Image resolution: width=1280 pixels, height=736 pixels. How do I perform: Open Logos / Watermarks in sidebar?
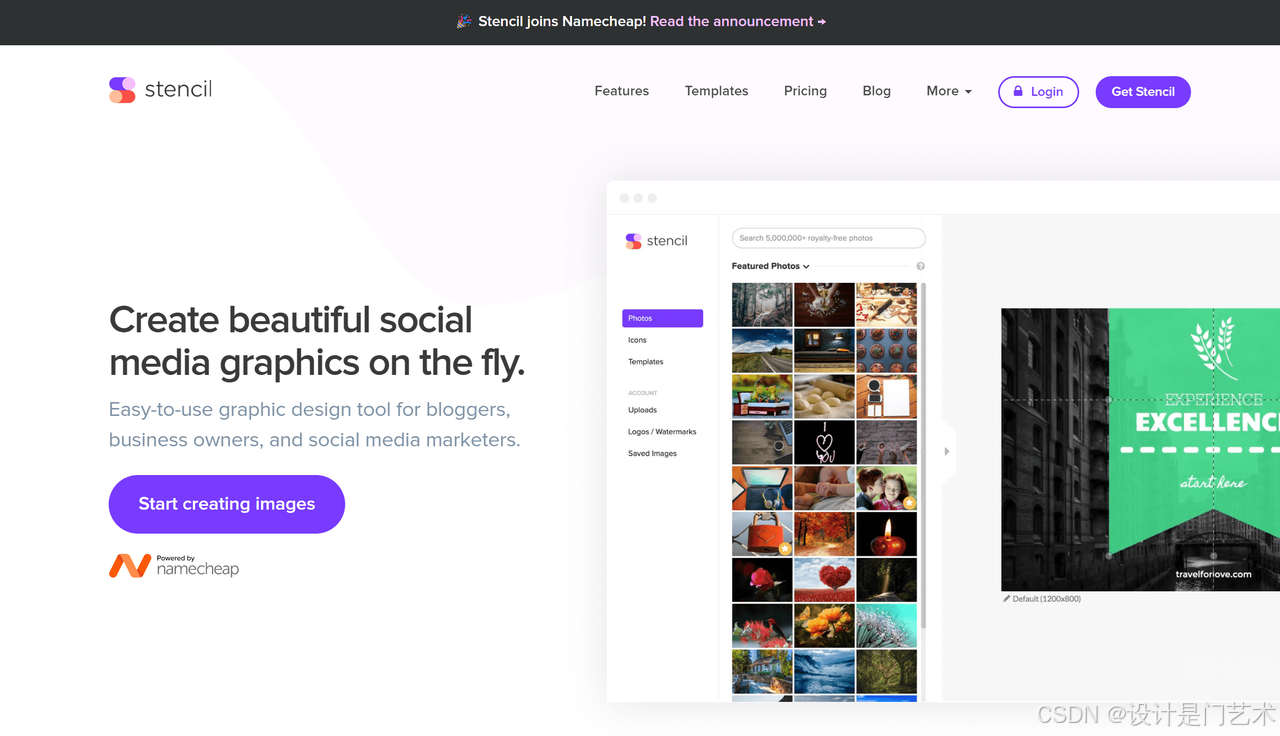coord(662,432)
